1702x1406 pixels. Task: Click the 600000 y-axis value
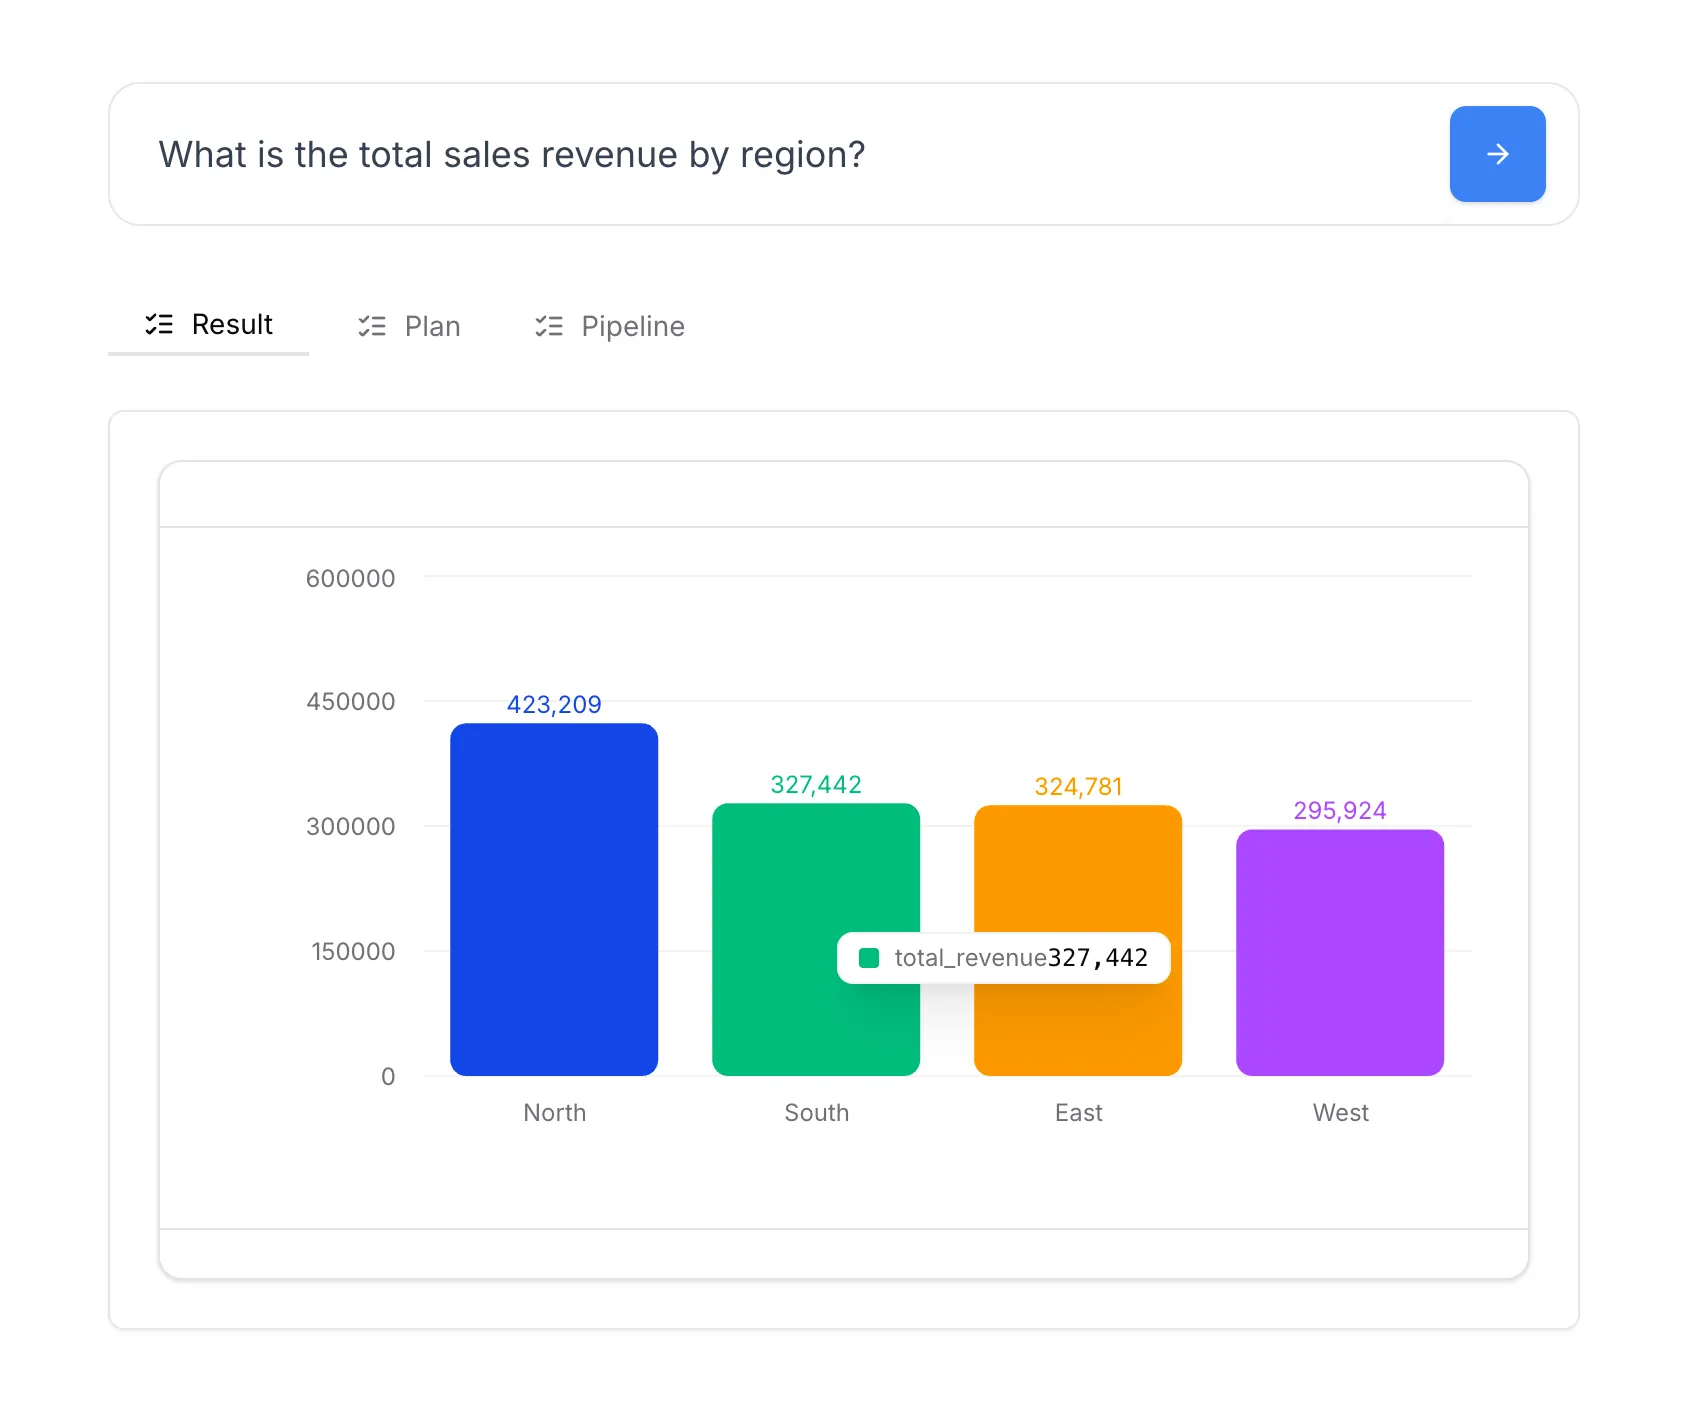352,578
